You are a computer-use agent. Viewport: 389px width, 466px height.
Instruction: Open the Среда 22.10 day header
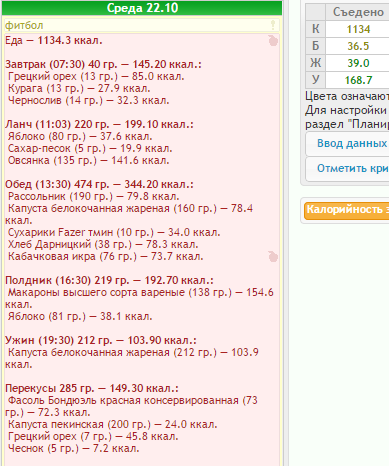click(142, 8)
